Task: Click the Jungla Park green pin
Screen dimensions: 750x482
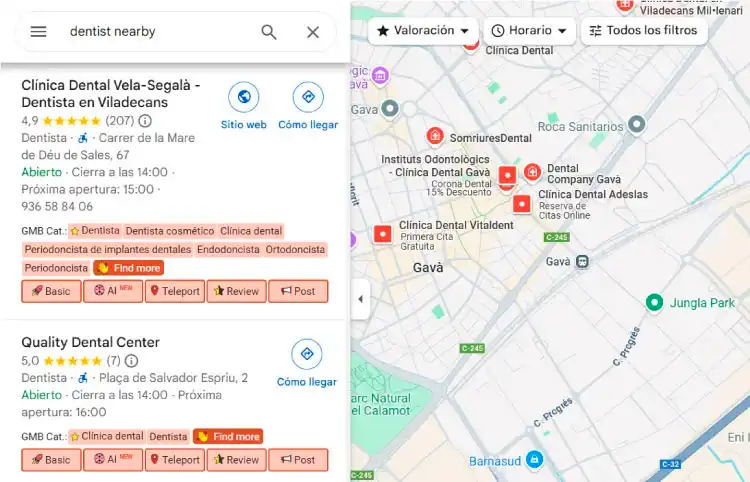Action: 654,303
